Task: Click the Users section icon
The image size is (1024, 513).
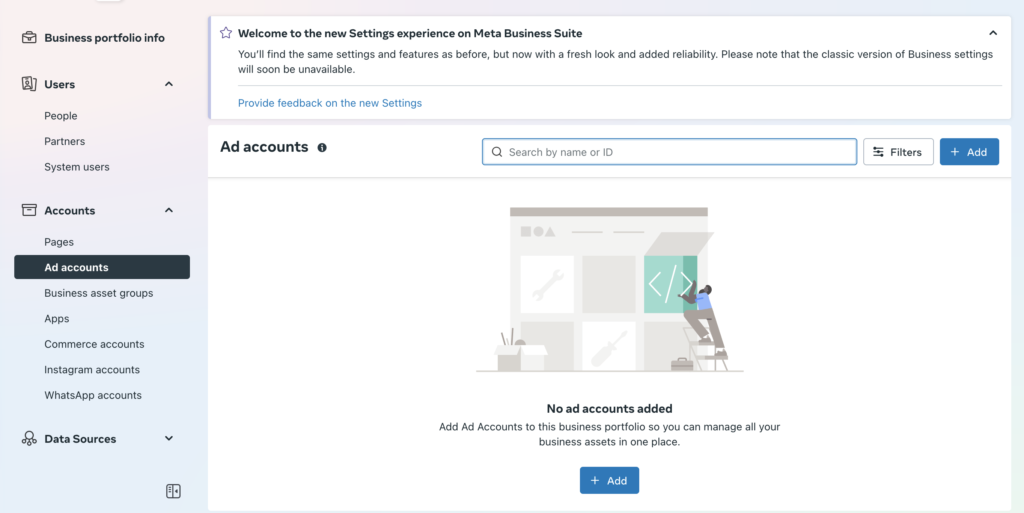Action: pos(29,84)
